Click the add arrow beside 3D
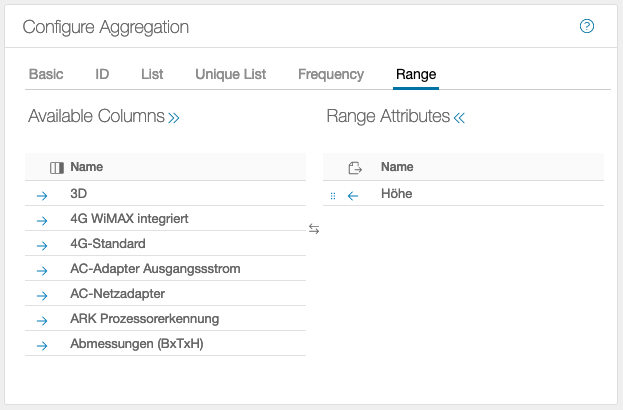This screenshot has height=410, width=623. 42,195
